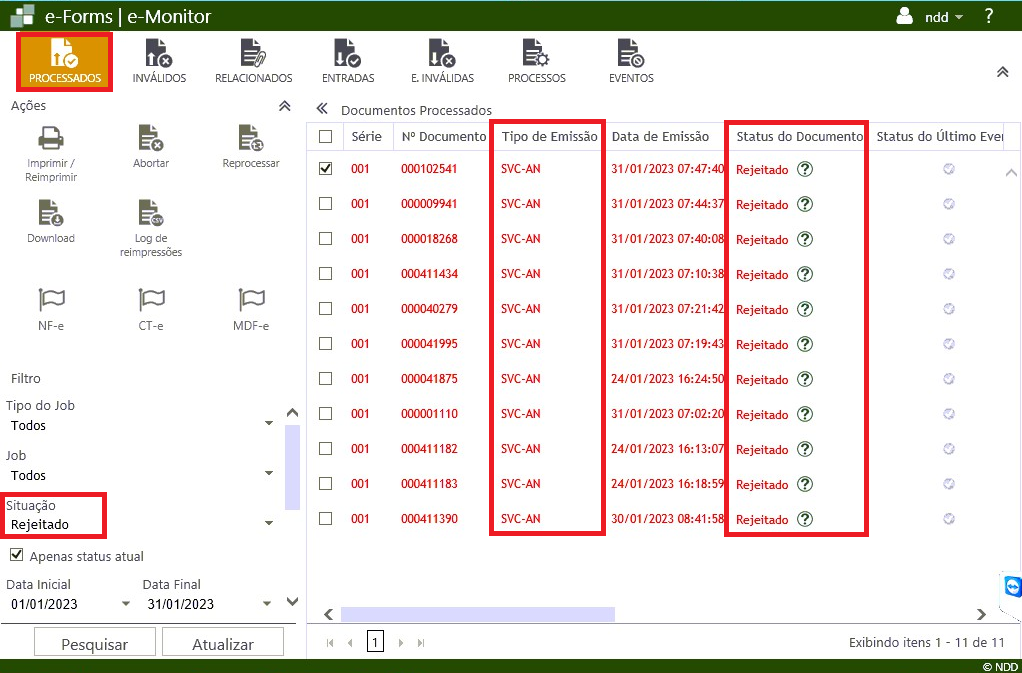Collapse the Ações panel
The image size is (1022, 673).
click(x=284, y=106)
